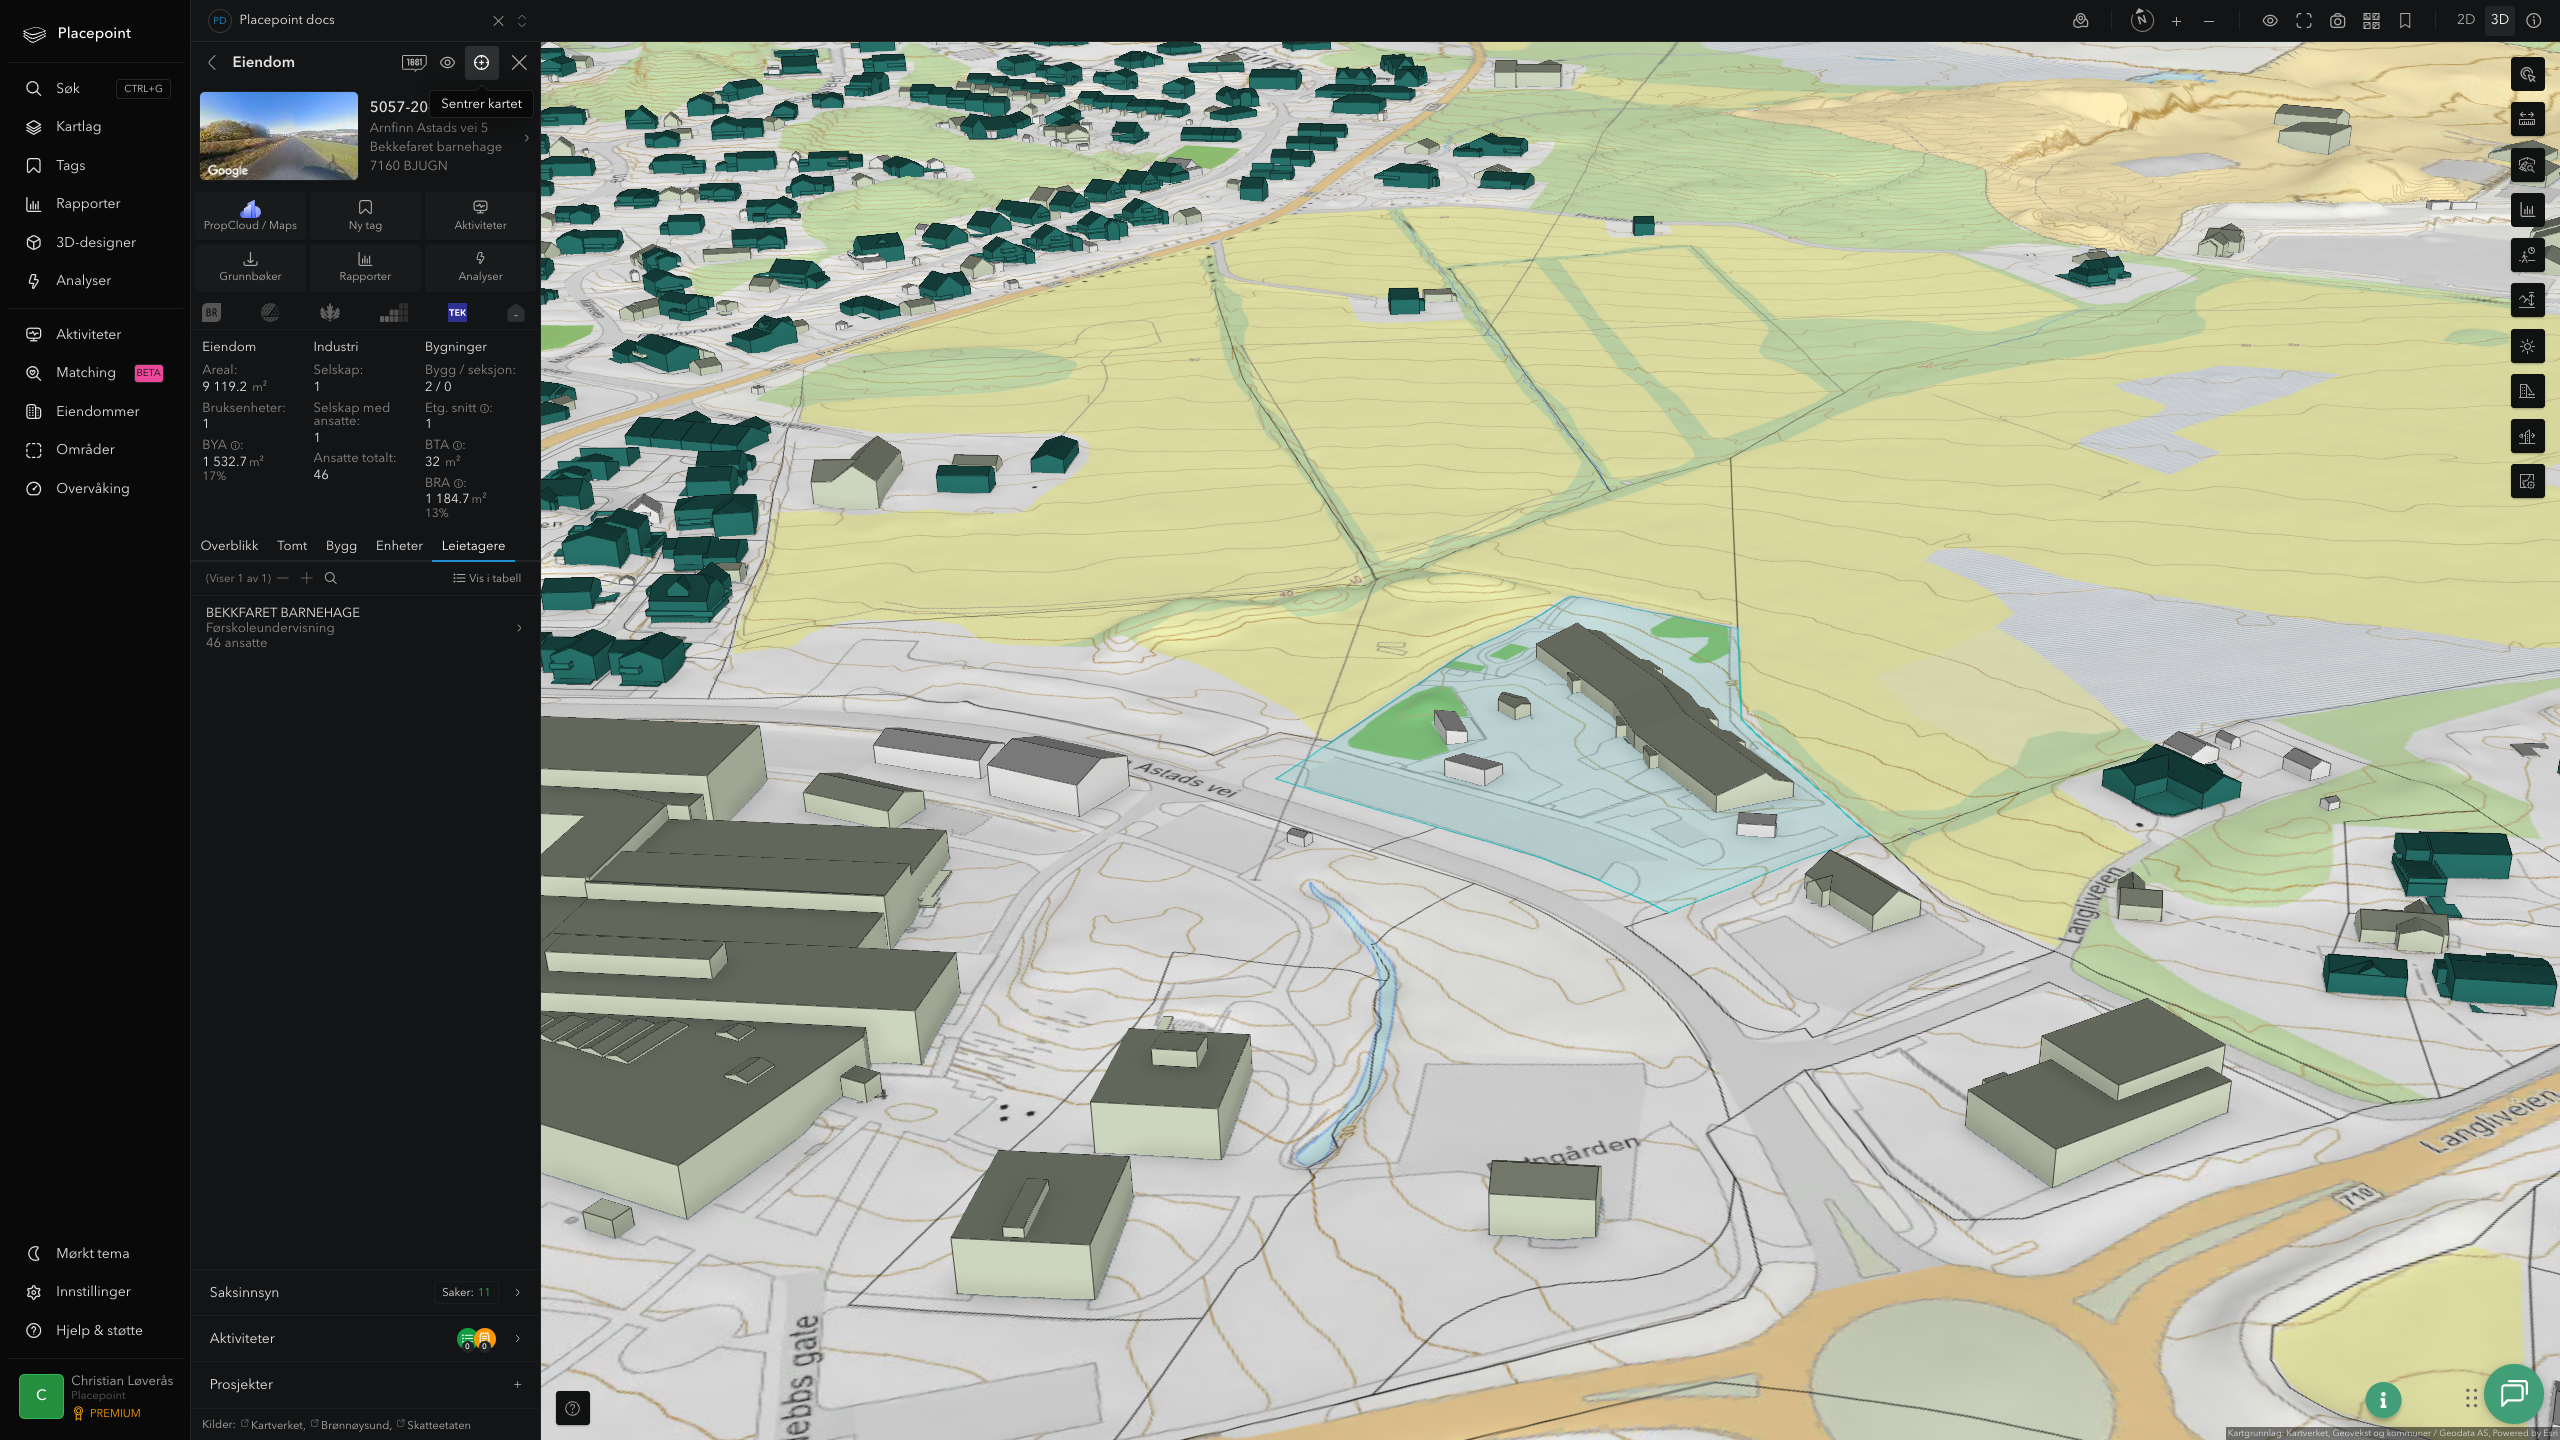
Task: Expand the Saksinnsyn section
Action: (366, 1292)
